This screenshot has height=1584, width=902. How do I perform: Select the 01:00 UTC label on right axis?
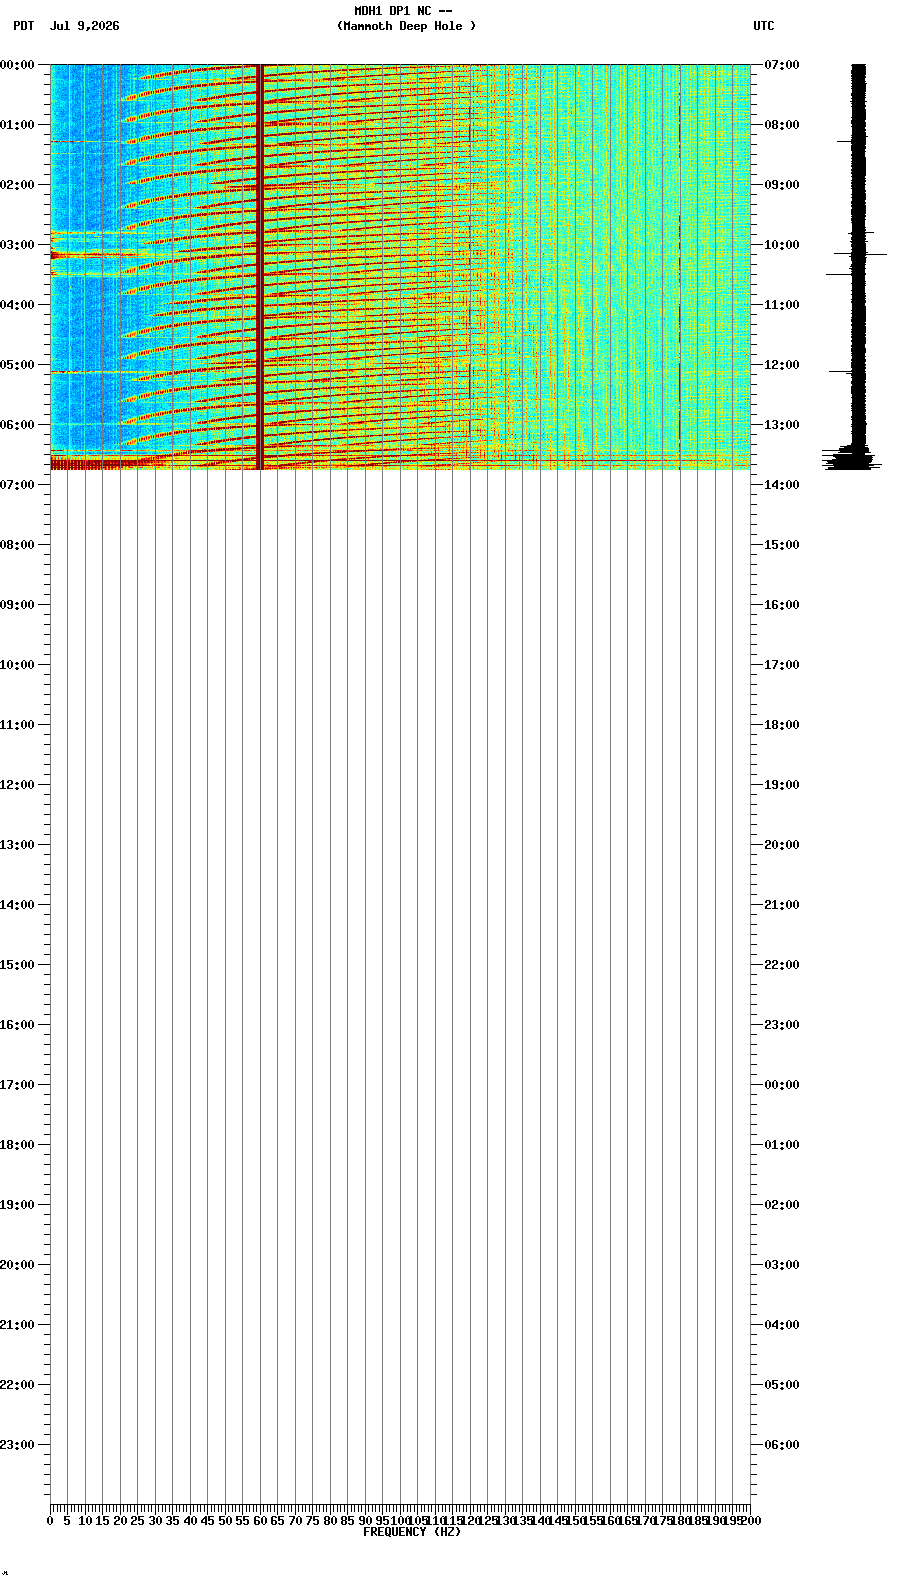click(781, 1145)
